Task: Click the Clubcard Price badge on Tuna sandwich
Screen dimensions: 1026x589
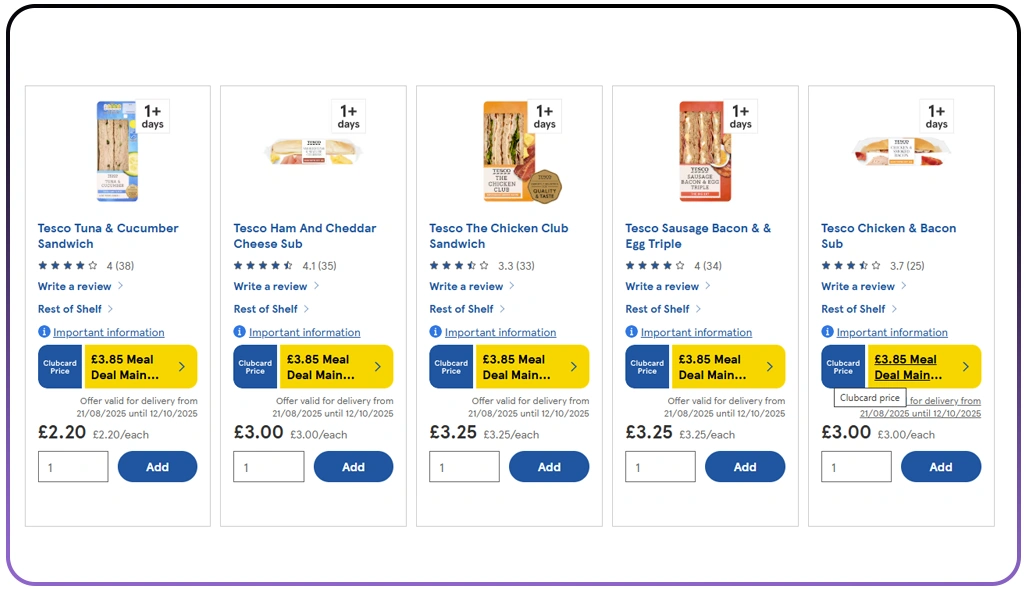Action: point(60,366)
